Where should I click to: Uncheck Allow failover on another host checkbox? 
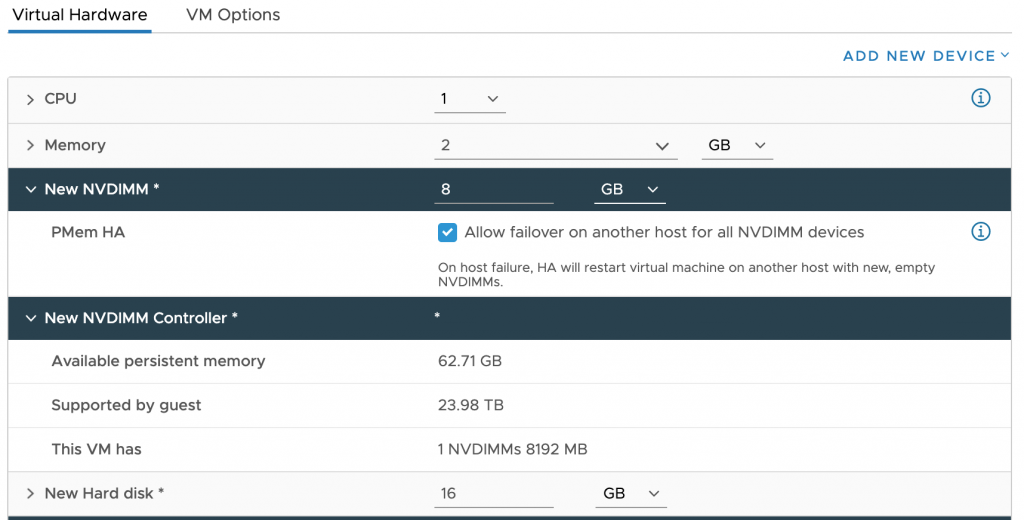(448, 232)
